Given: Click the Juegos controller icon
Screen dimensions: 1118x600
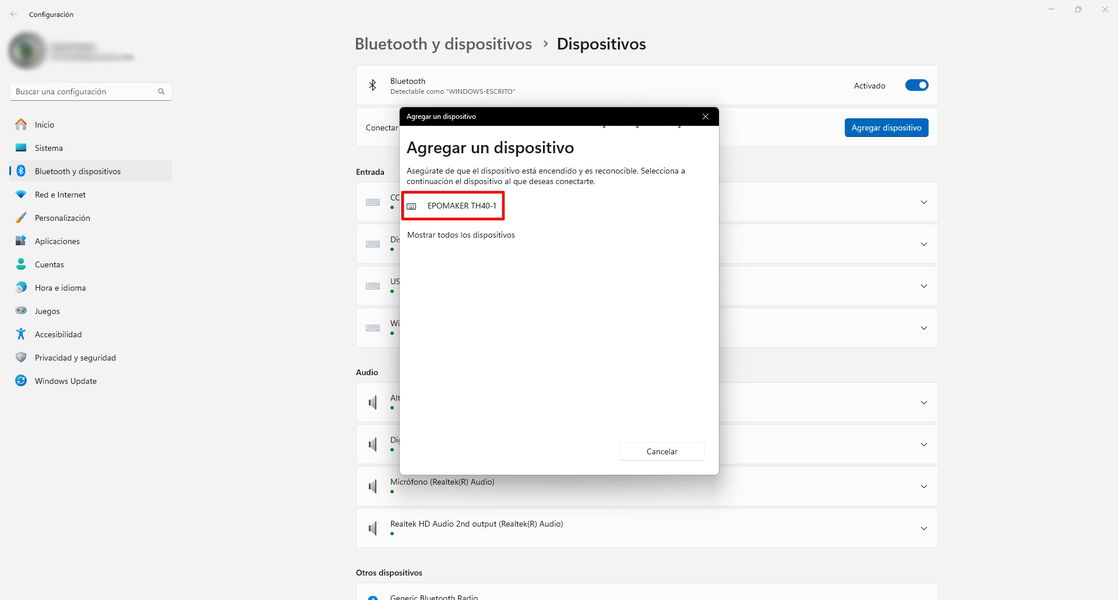Looking at the screenshot, I should pyautogui.click(x=21, y=311).
